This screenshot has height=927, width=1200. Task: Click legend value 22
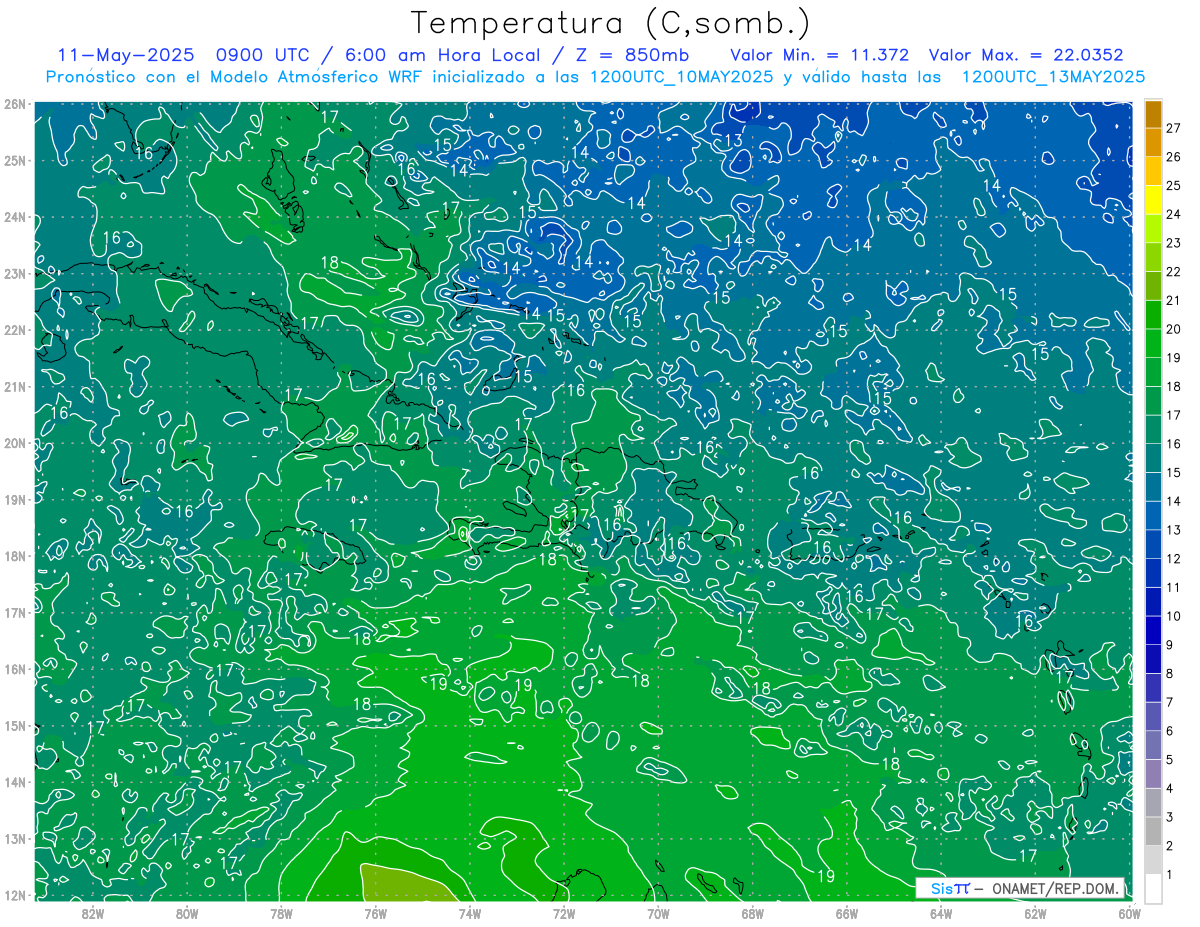[x=1173, y=272]
